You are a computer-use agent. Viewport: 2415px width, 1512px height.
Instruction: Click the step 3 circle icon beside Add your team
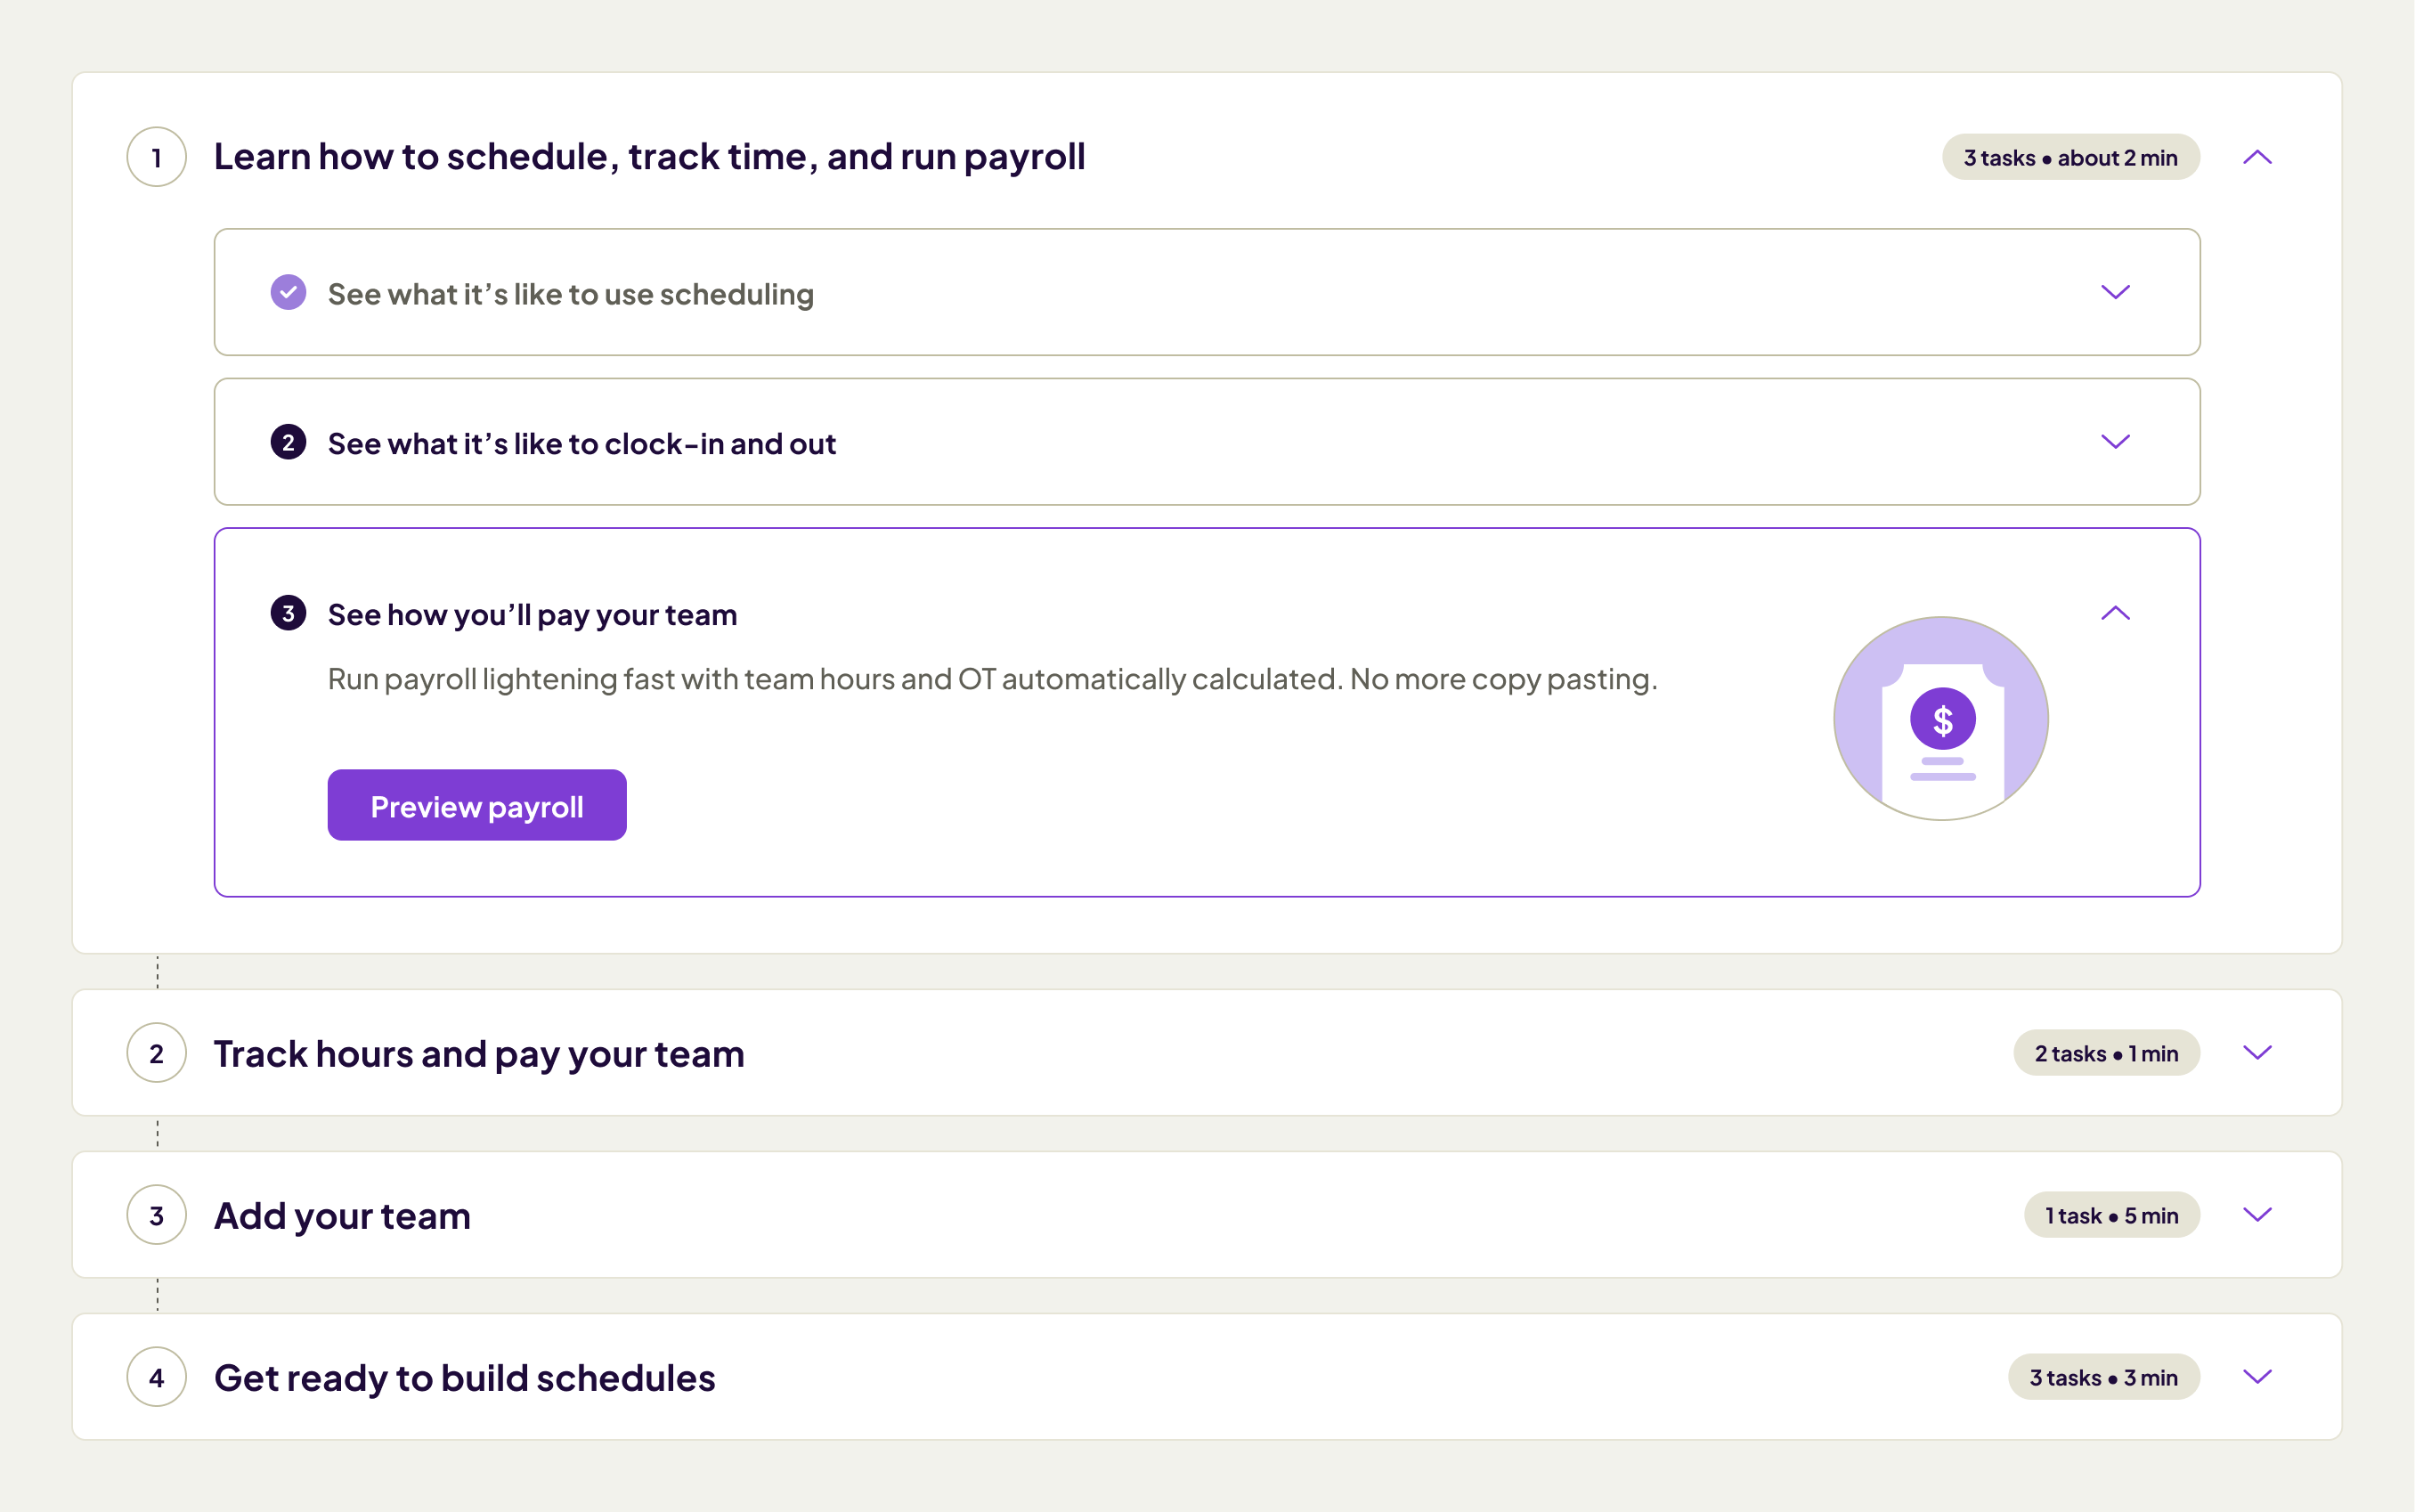[156, 1215]
